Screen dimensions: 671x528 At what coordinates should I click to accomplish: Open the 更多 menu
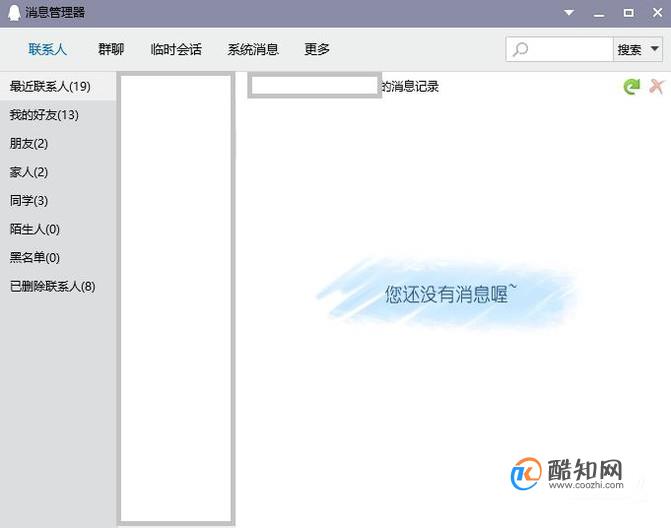tap(317, 49)
